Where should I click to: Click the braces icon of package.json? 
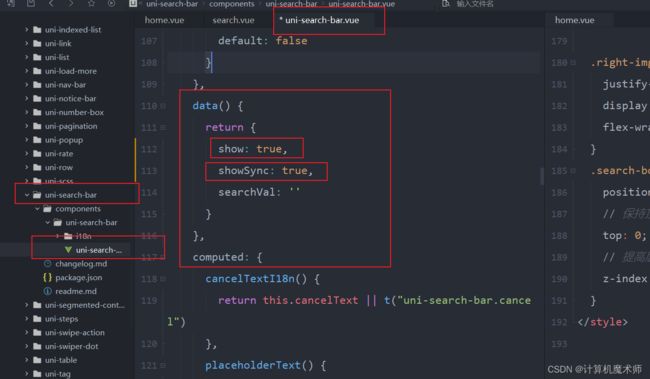(48, 277)
